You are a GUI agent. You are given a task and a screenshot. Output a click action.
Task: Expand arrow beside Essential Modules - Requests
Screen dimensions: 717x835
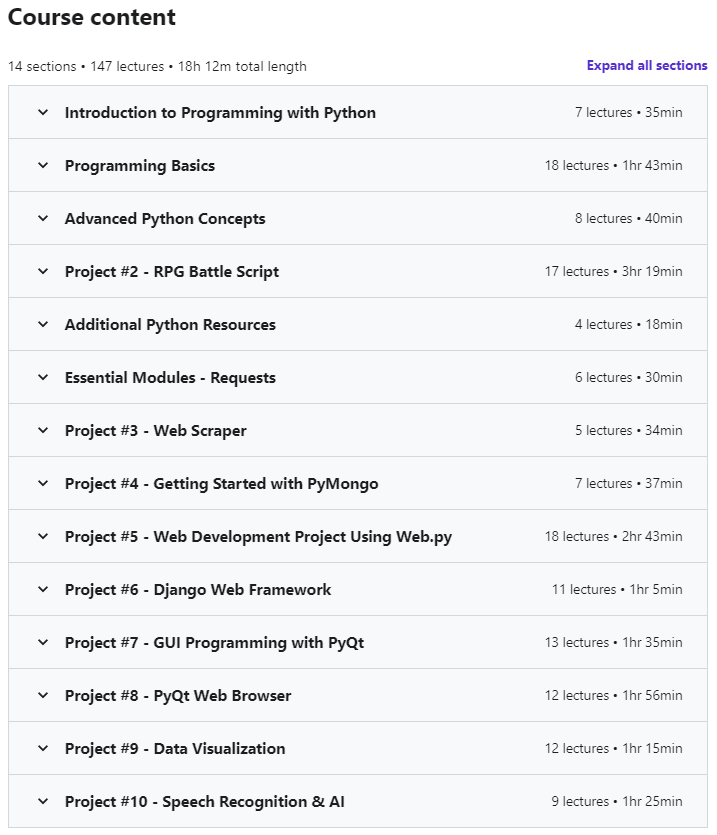tap(43, 378)
